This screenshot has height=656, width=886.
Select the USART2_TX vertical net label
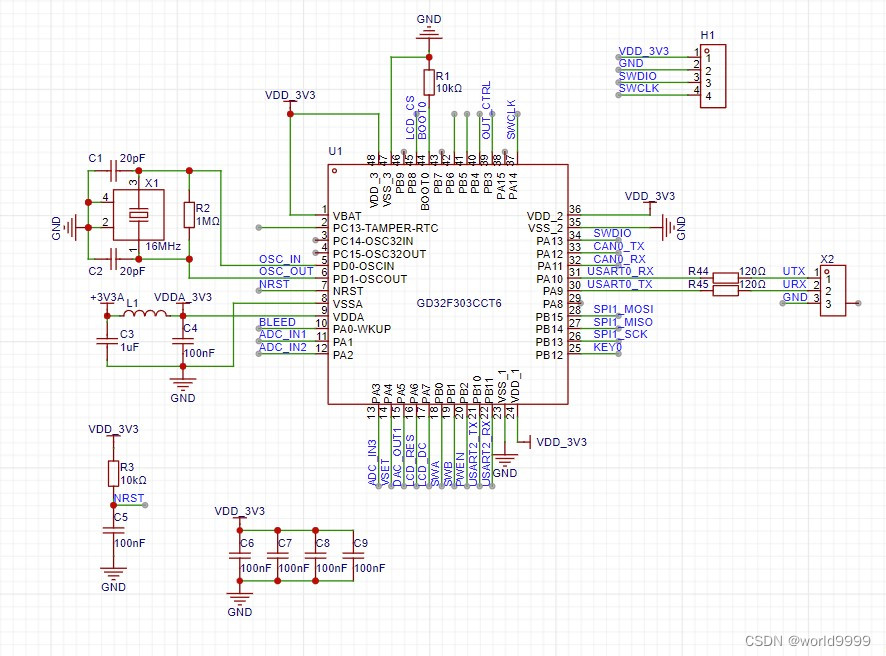click(x=473, y=453)
